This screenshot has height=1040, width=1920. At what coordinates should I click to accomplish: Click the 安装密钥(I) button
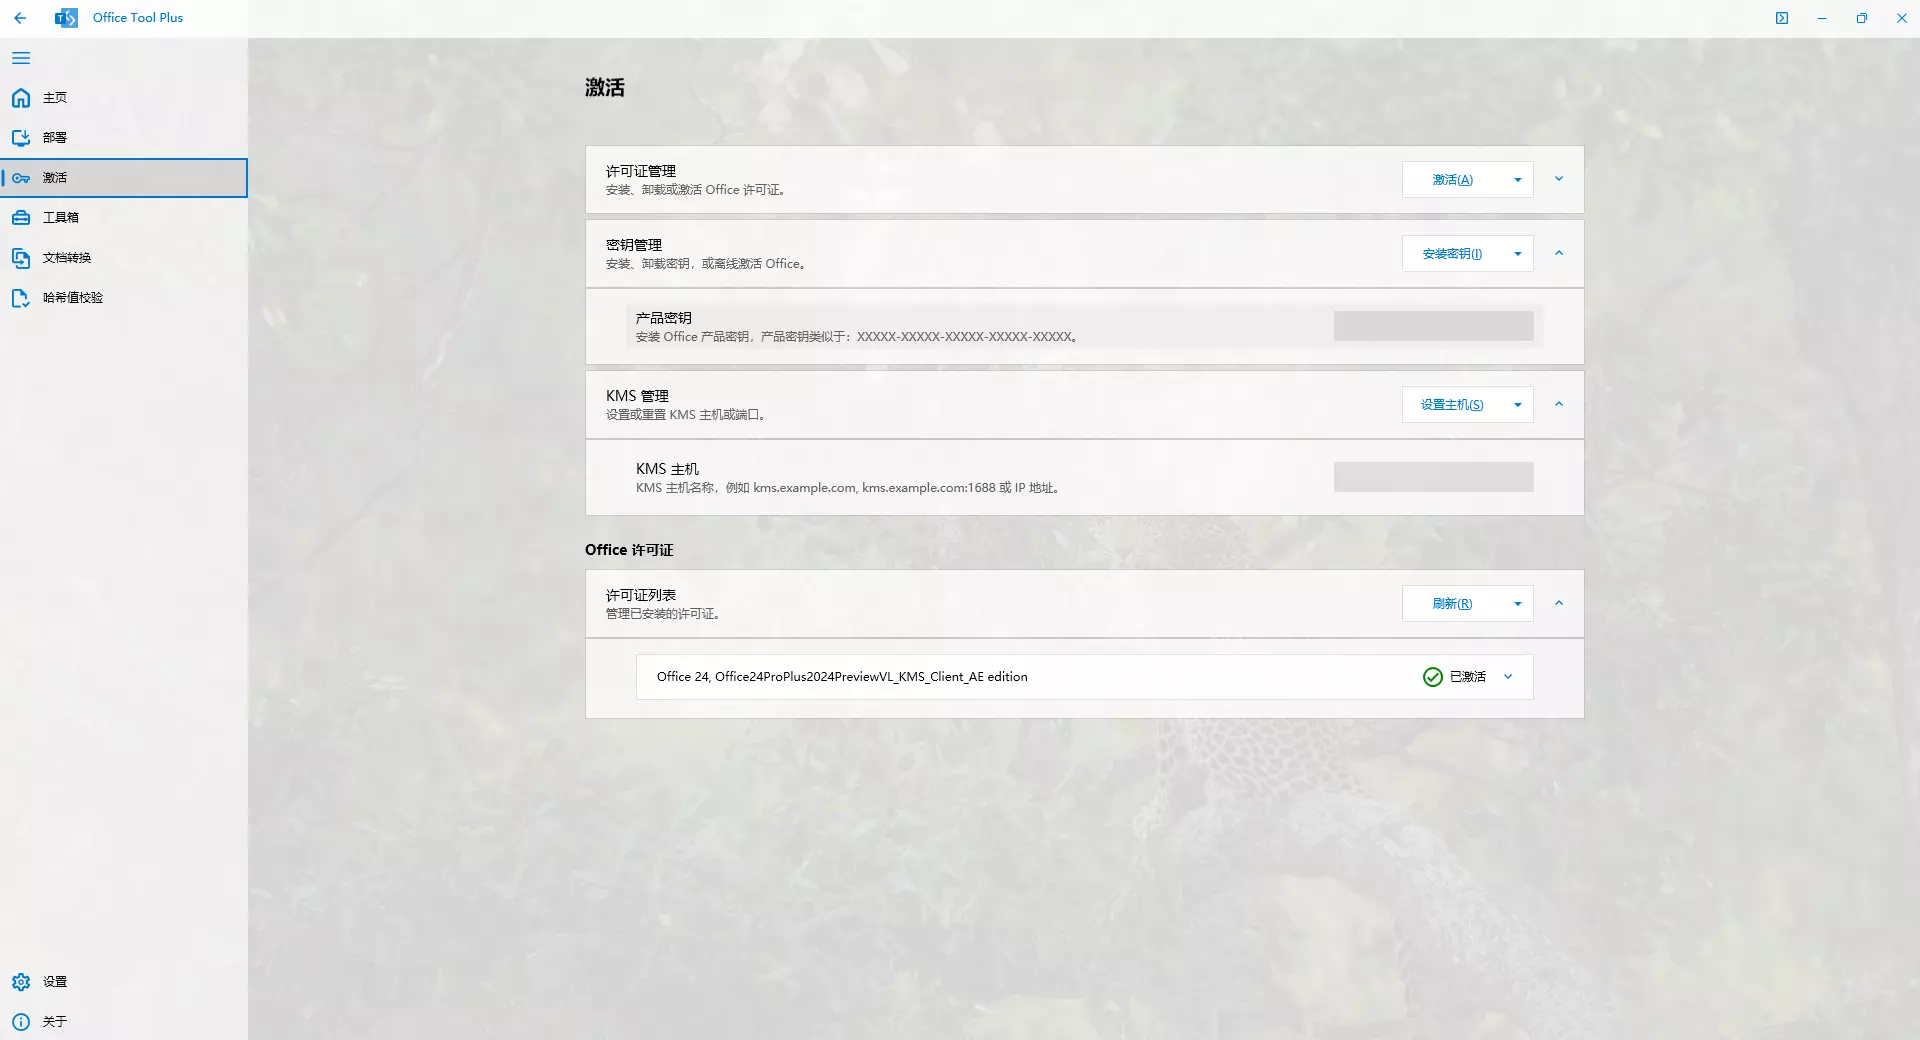pos(1452,254)
